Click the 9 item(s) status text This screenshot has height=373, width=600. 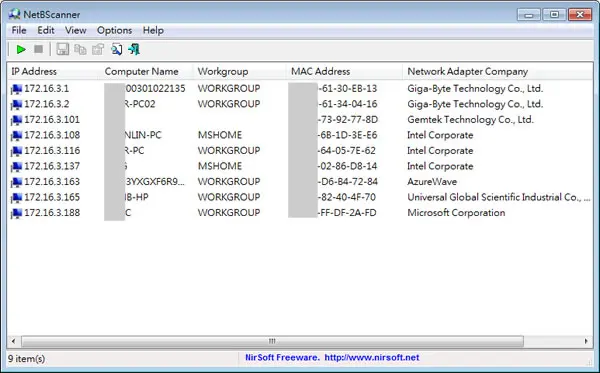[x=27, y=358]
